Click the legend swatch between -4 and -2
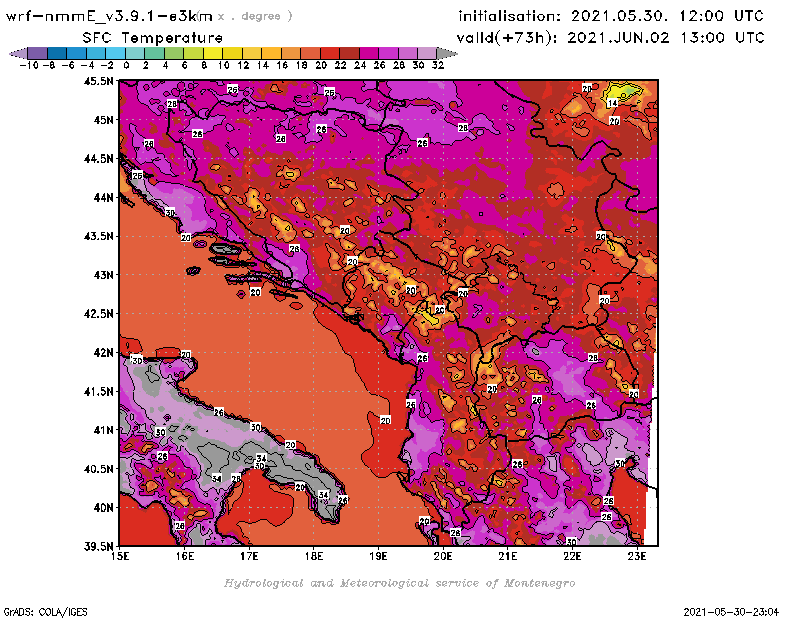800x618 pixels. click(96, 53)
